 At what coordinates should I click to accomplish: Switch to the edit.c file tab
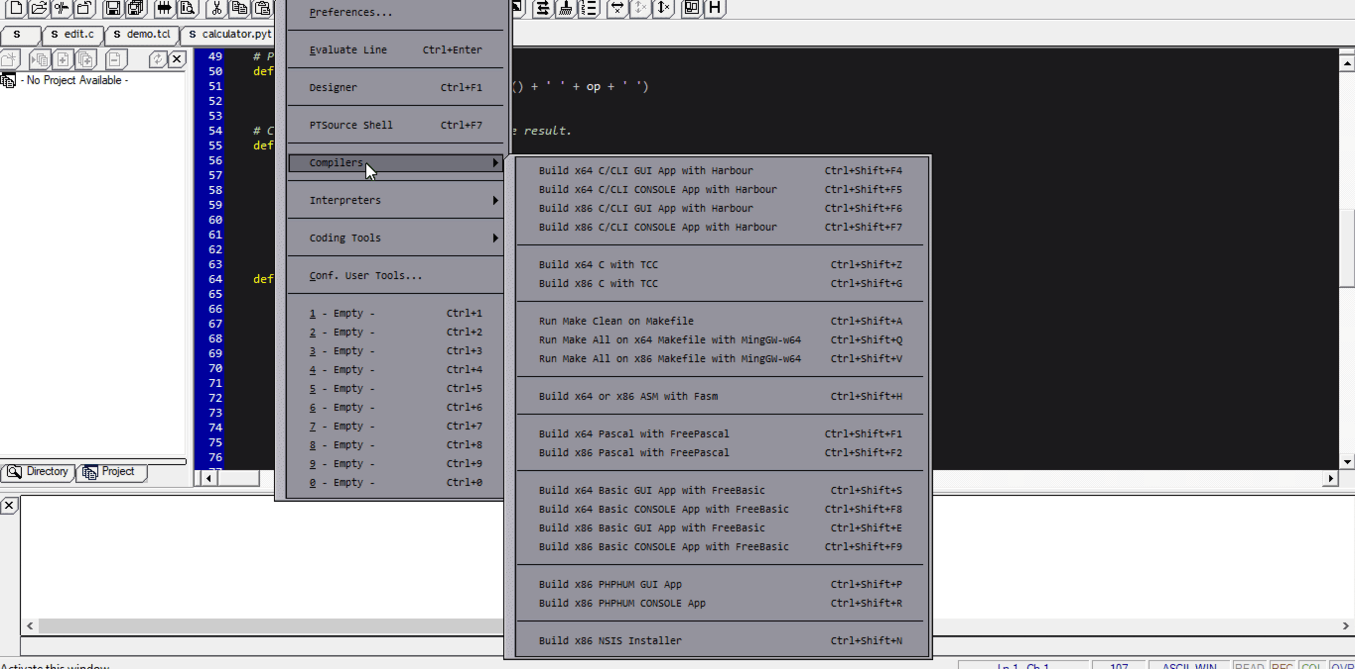(x=72, y=34)
